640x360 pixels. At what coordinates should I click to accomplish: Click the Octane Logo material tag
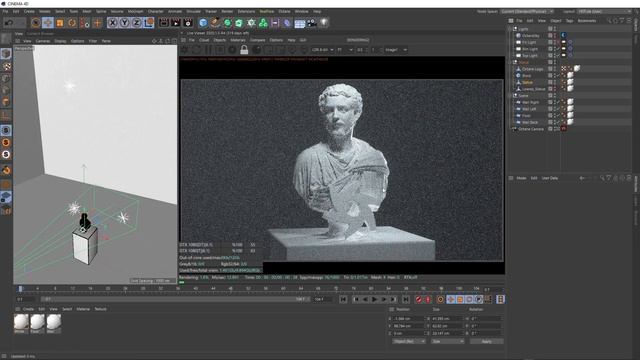577,69
